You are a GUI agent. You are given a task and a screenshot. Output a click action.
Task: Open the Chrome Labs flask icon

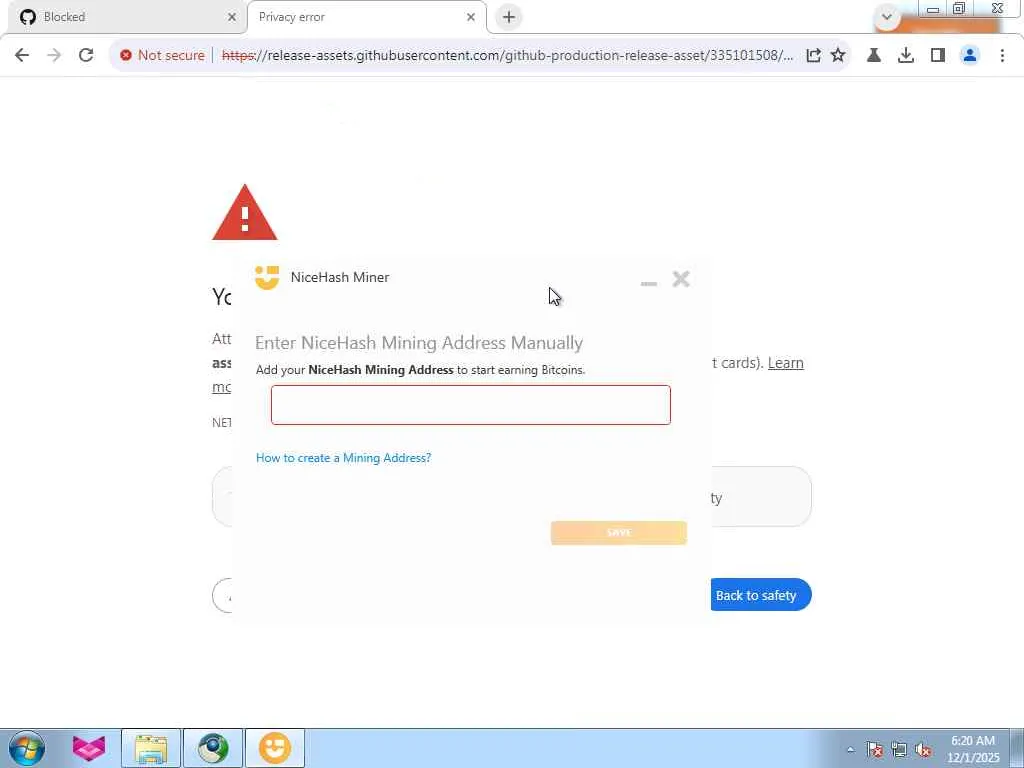874,56
